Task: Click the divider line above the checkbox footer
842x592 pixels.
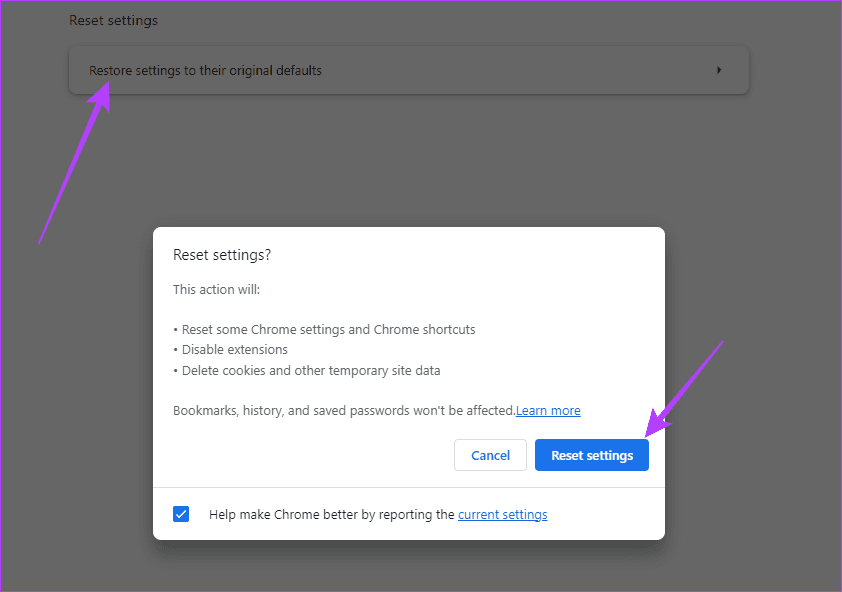Action: 408,488
